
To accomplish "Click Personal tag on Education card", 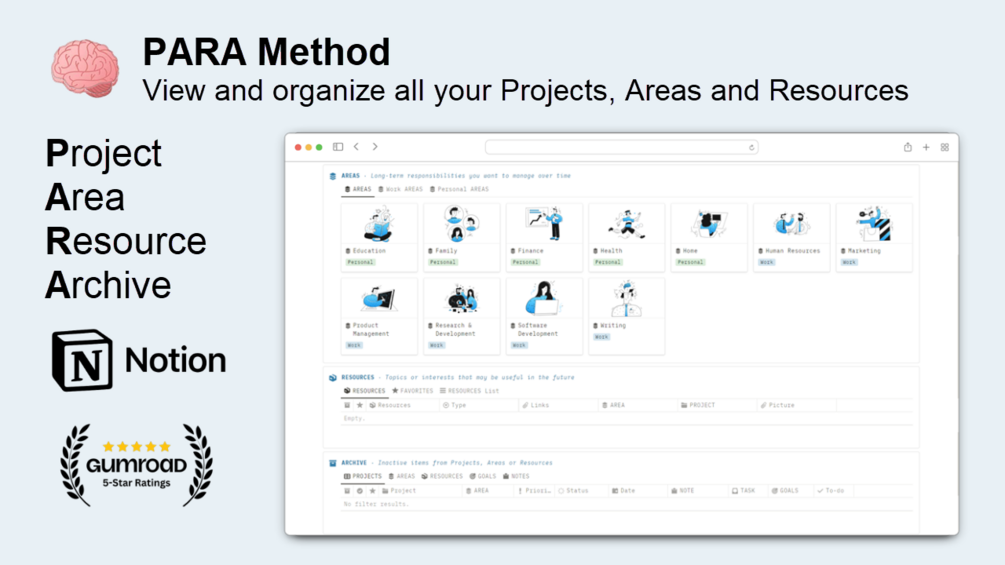I will [360, 263].
